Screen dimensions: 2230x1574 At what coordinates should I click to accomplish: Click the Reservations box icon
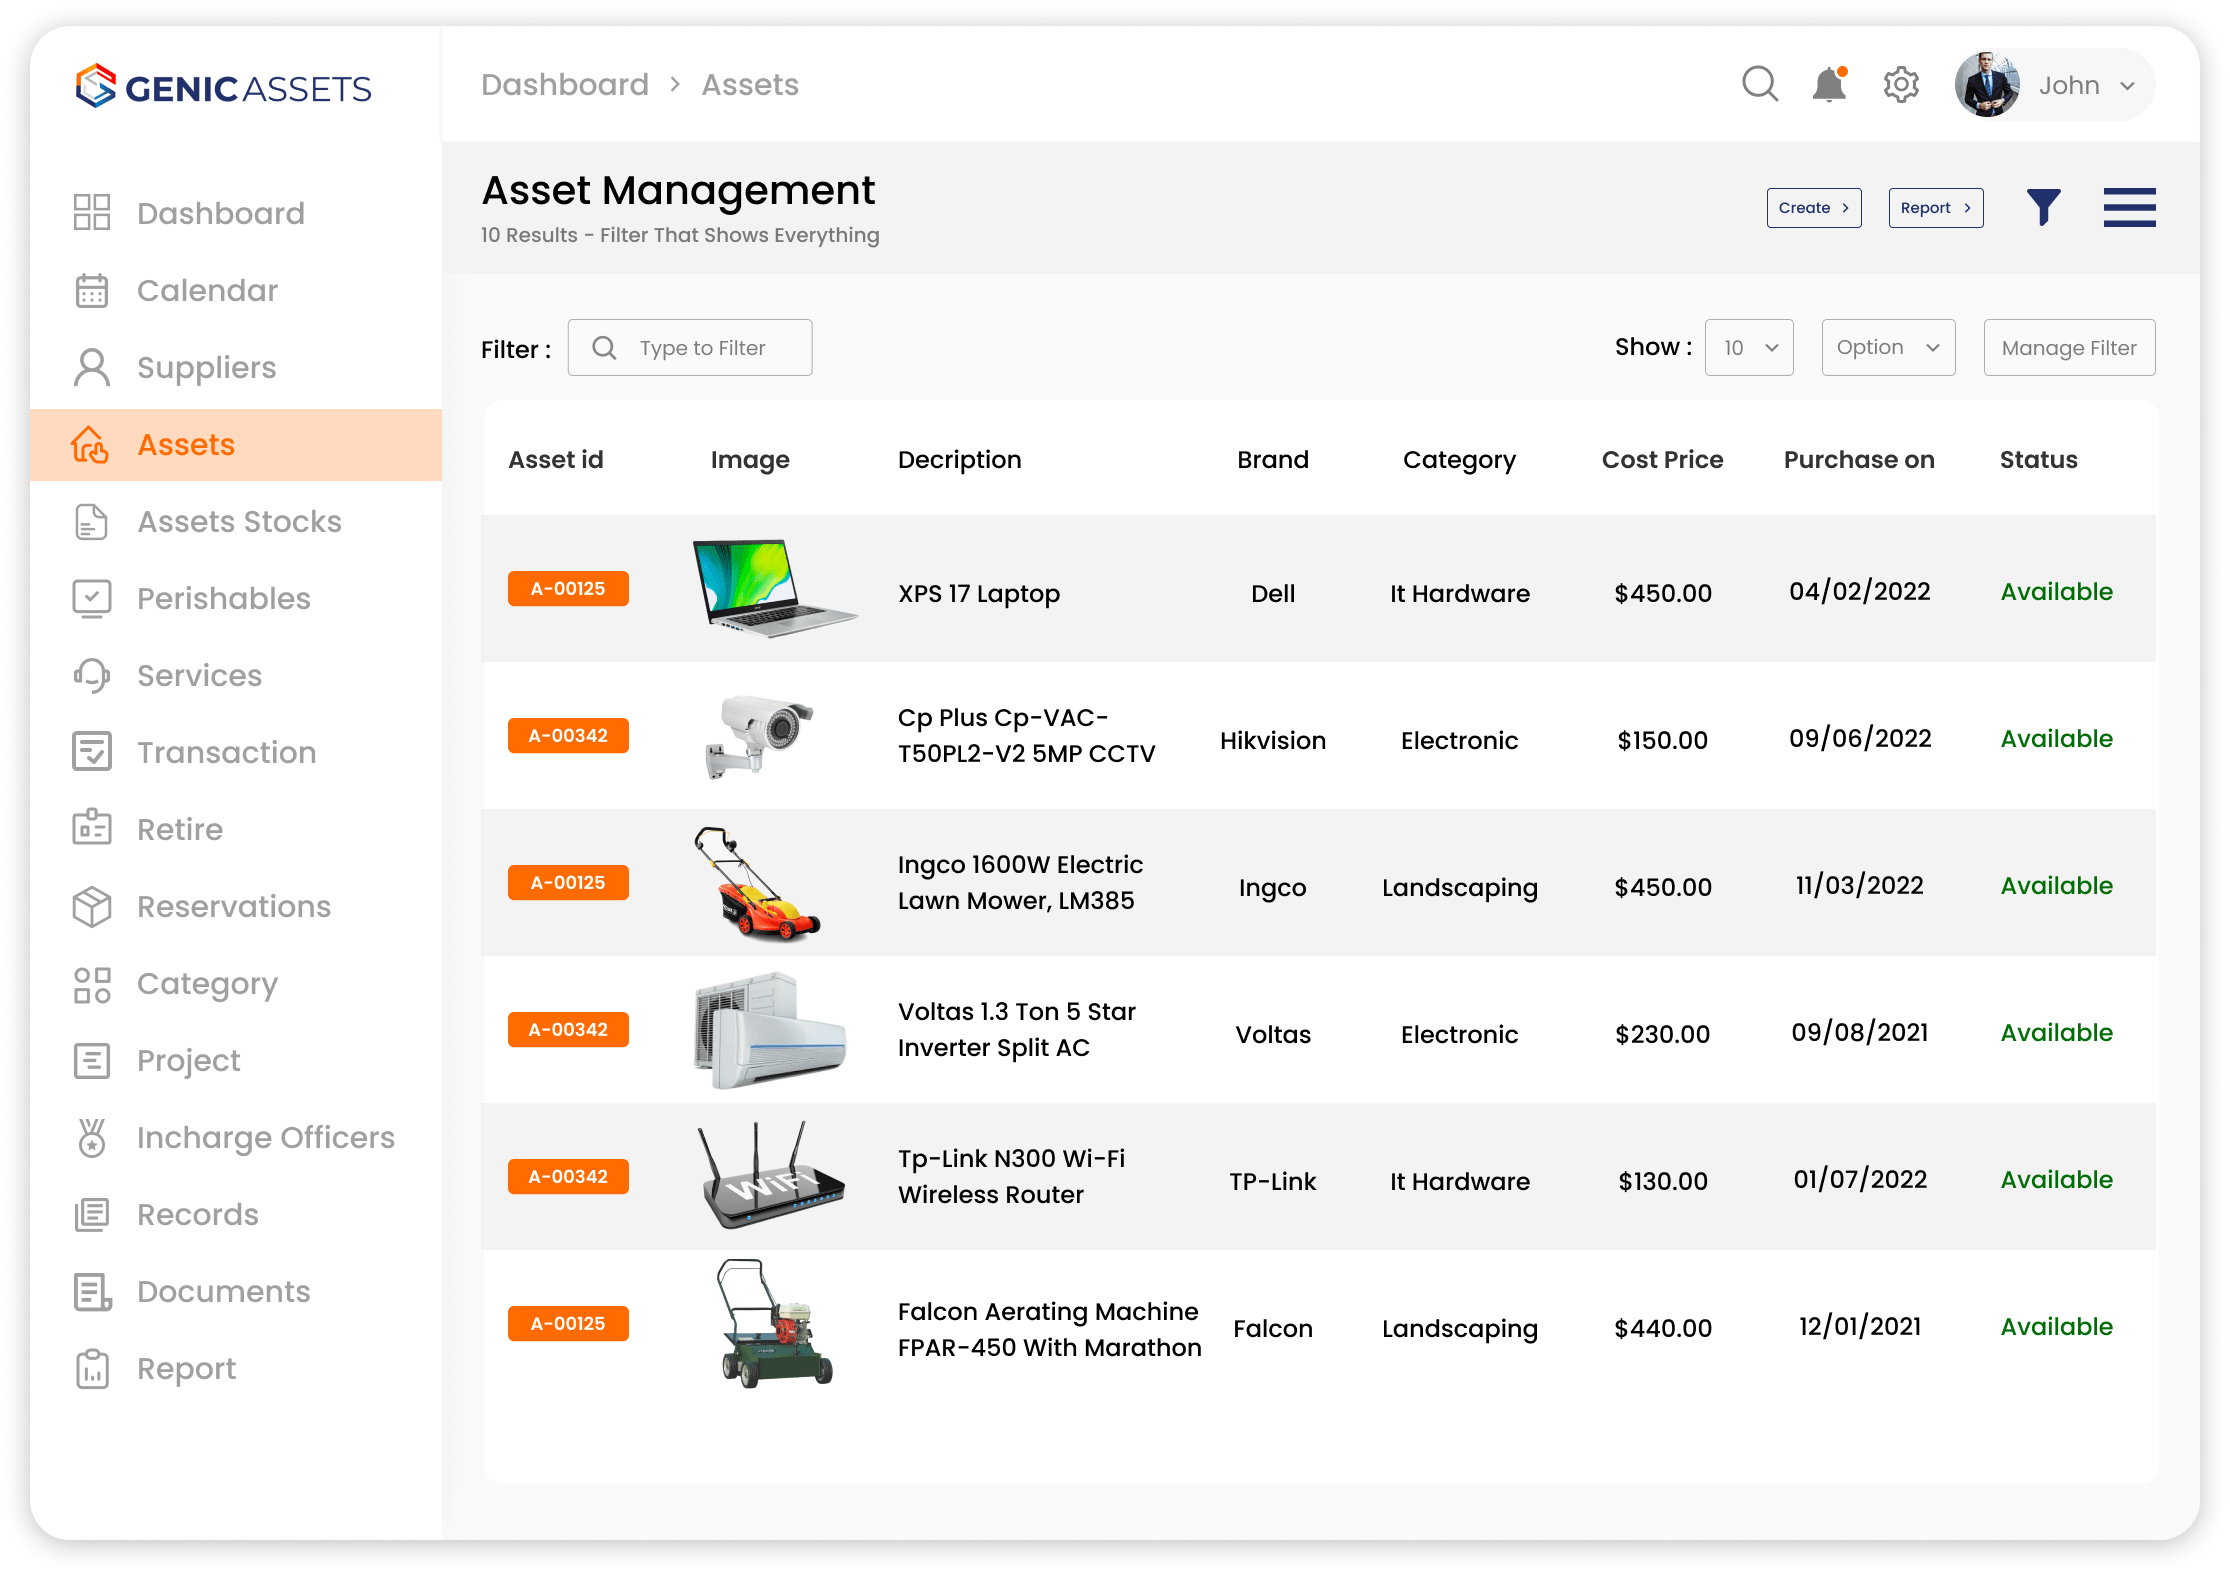tap(93, 906)
